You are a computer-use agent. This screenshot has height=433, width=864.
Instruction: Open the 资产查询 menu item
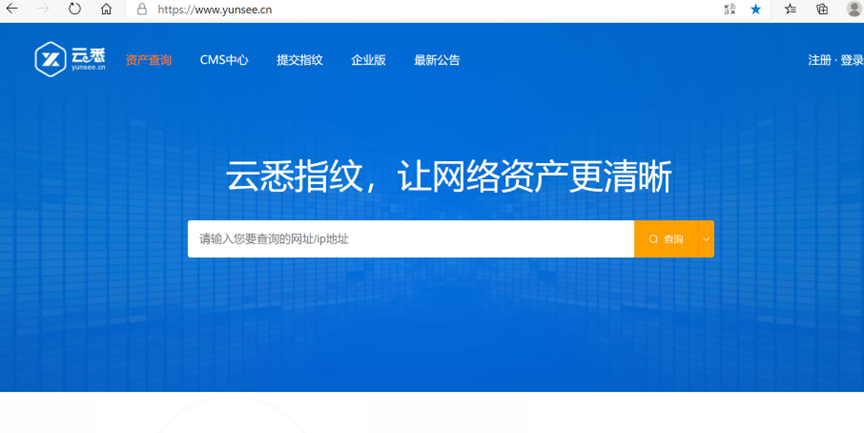pyautogui.click(x=149, y=60)
